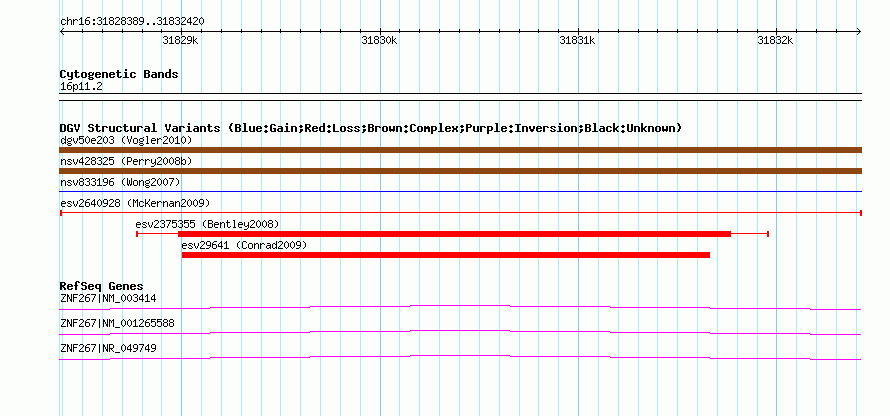Click the chr16:31828389..31832420 region label
Viewport: 890px width, 416px height.
click(132, 21)
